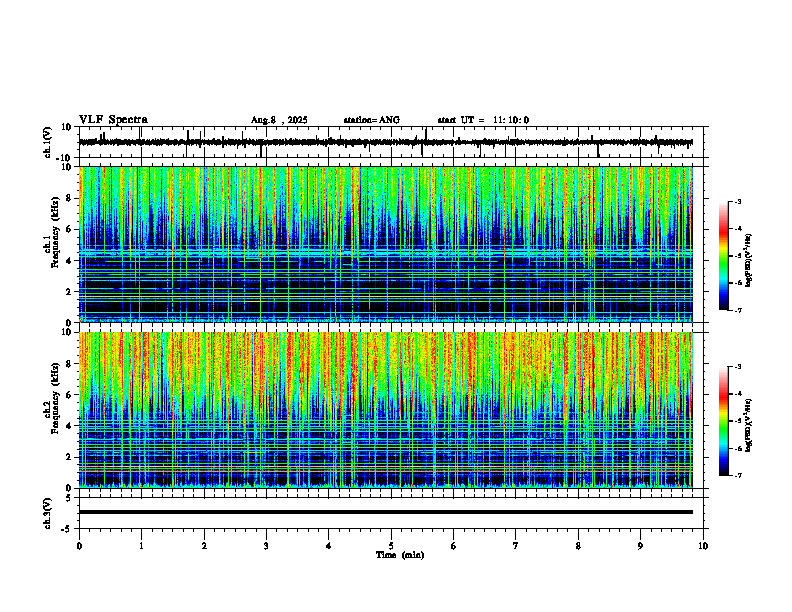The height and width of the screenshot is (612, 792).
Task: Click the ch.1 spectrogram "6" kHz tick label
Action: [70, 230]
